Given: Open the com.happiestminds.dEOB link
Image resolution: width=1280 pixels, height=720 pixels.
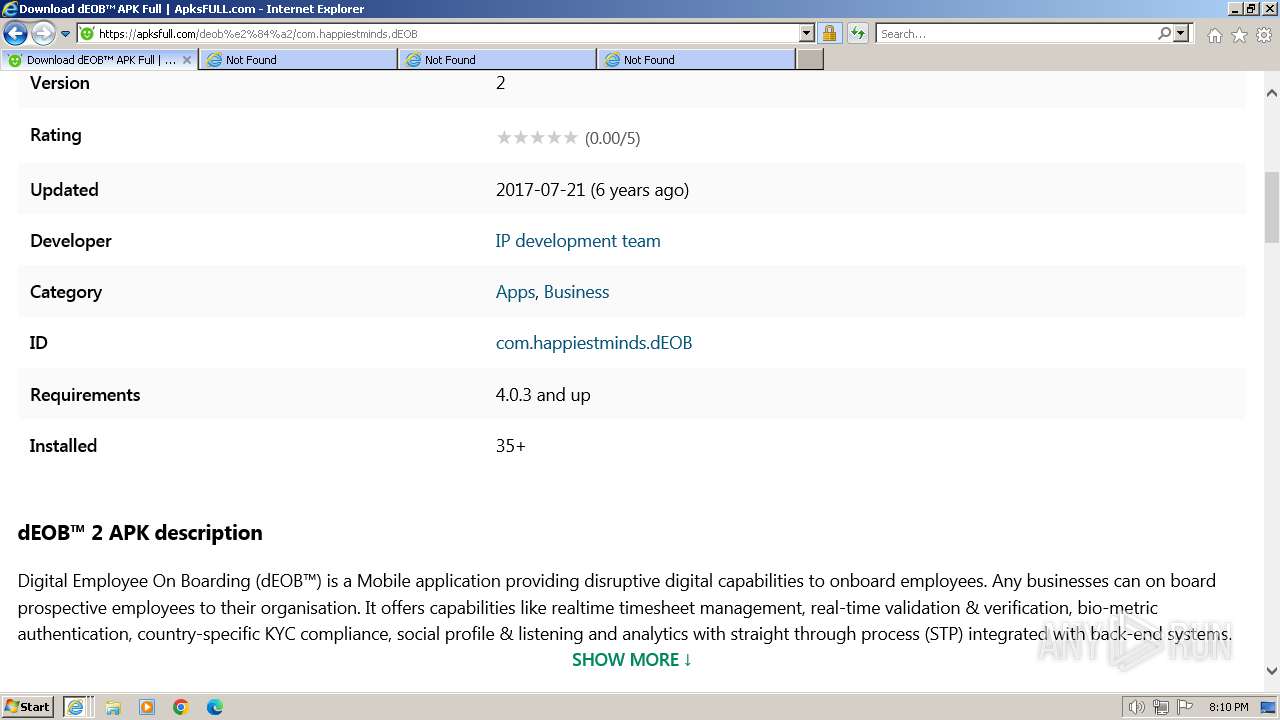Looking at the screenshot, I should [x=594, y=343].
